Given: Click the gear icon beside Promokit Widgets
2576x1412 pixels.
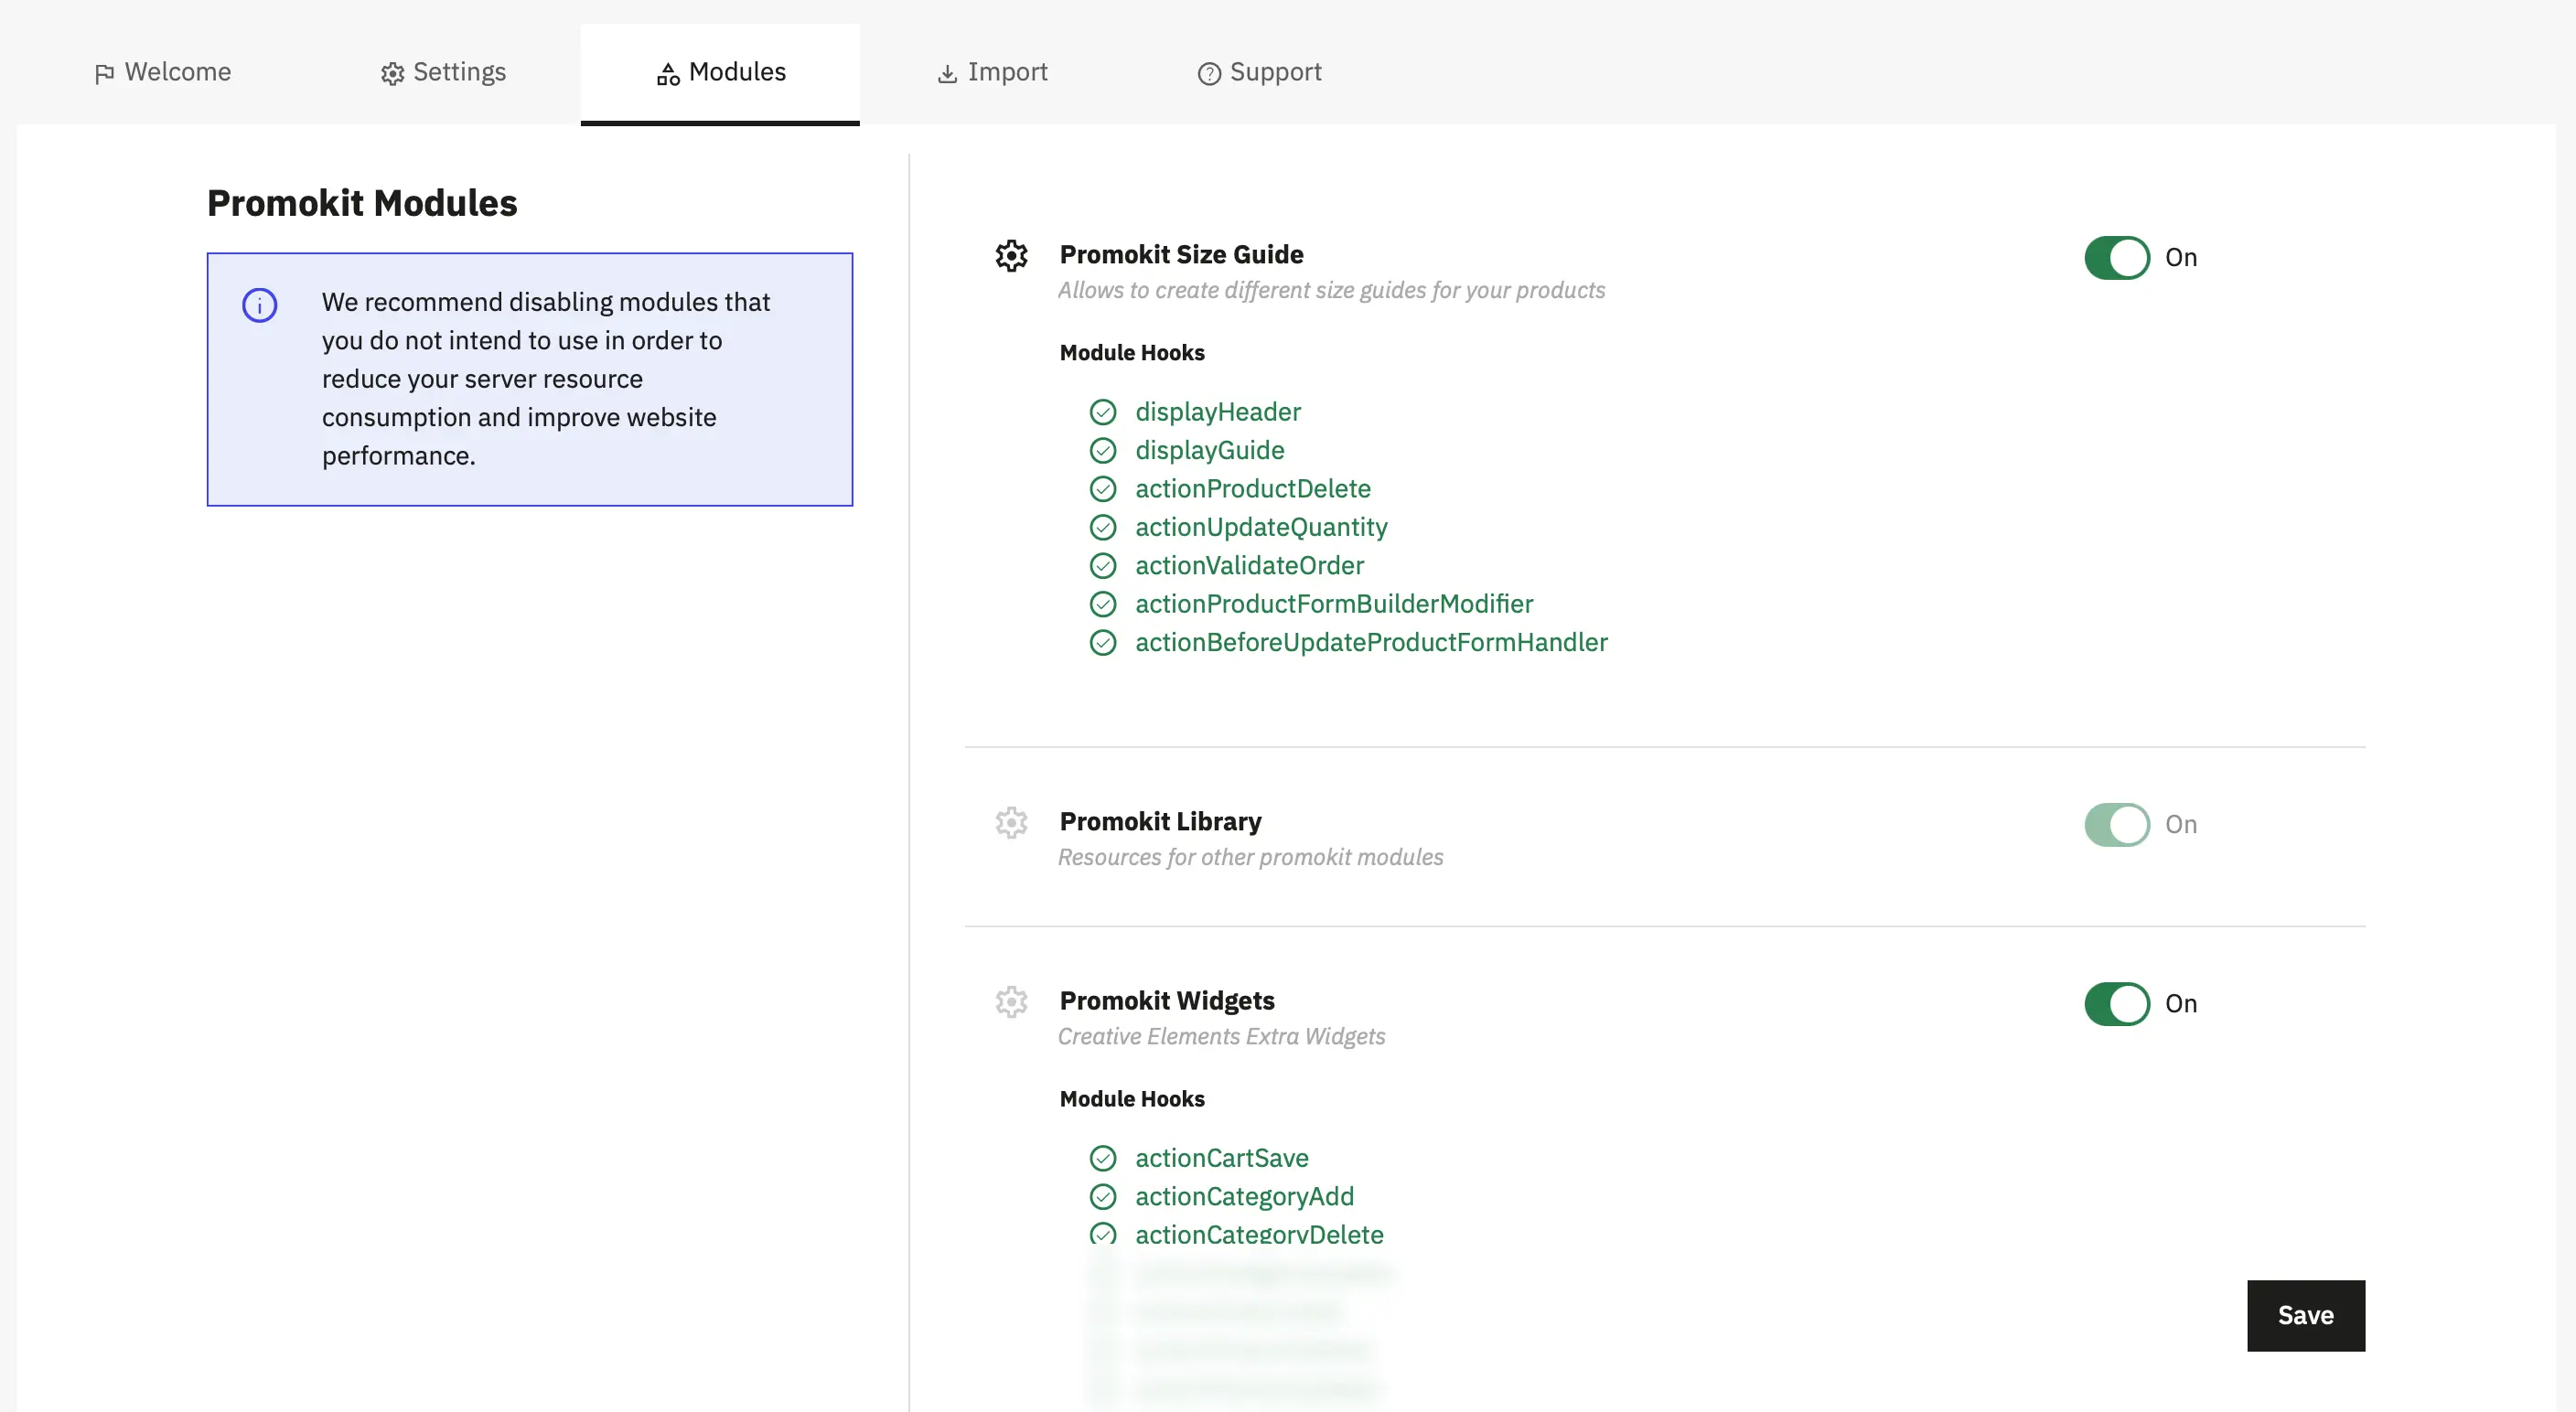Looking at the screenshot, I should point(1011,1002).
